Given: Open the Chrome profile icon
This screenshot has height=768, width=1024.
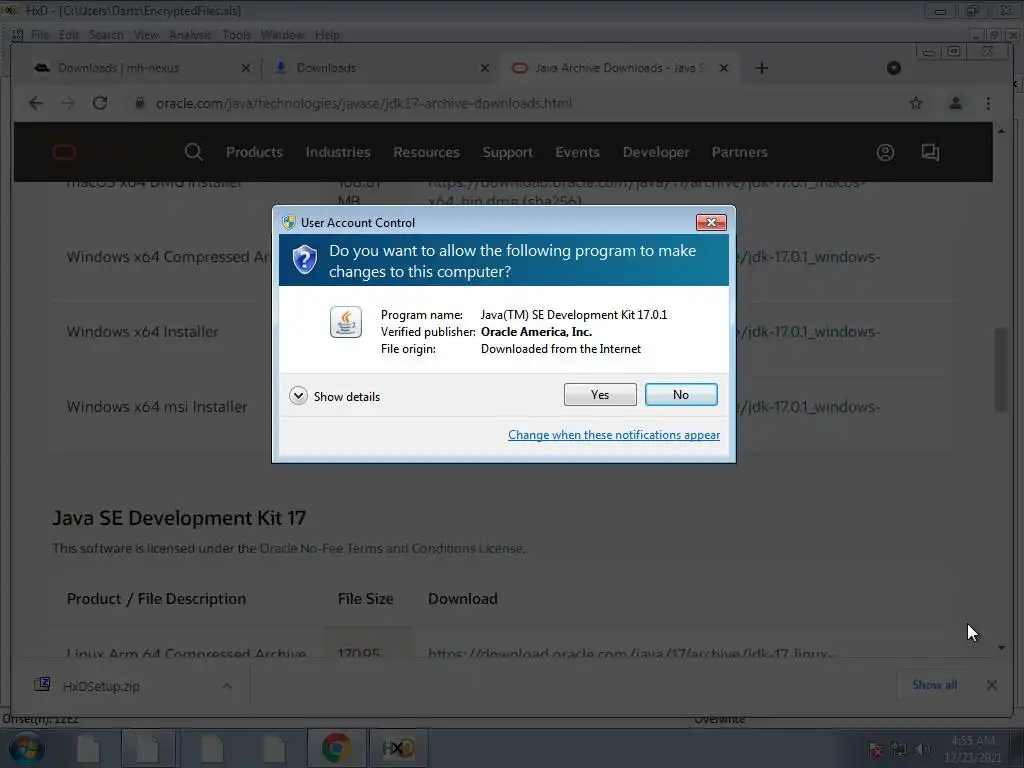Looking at the screenshot, I should tap(955, 103).
